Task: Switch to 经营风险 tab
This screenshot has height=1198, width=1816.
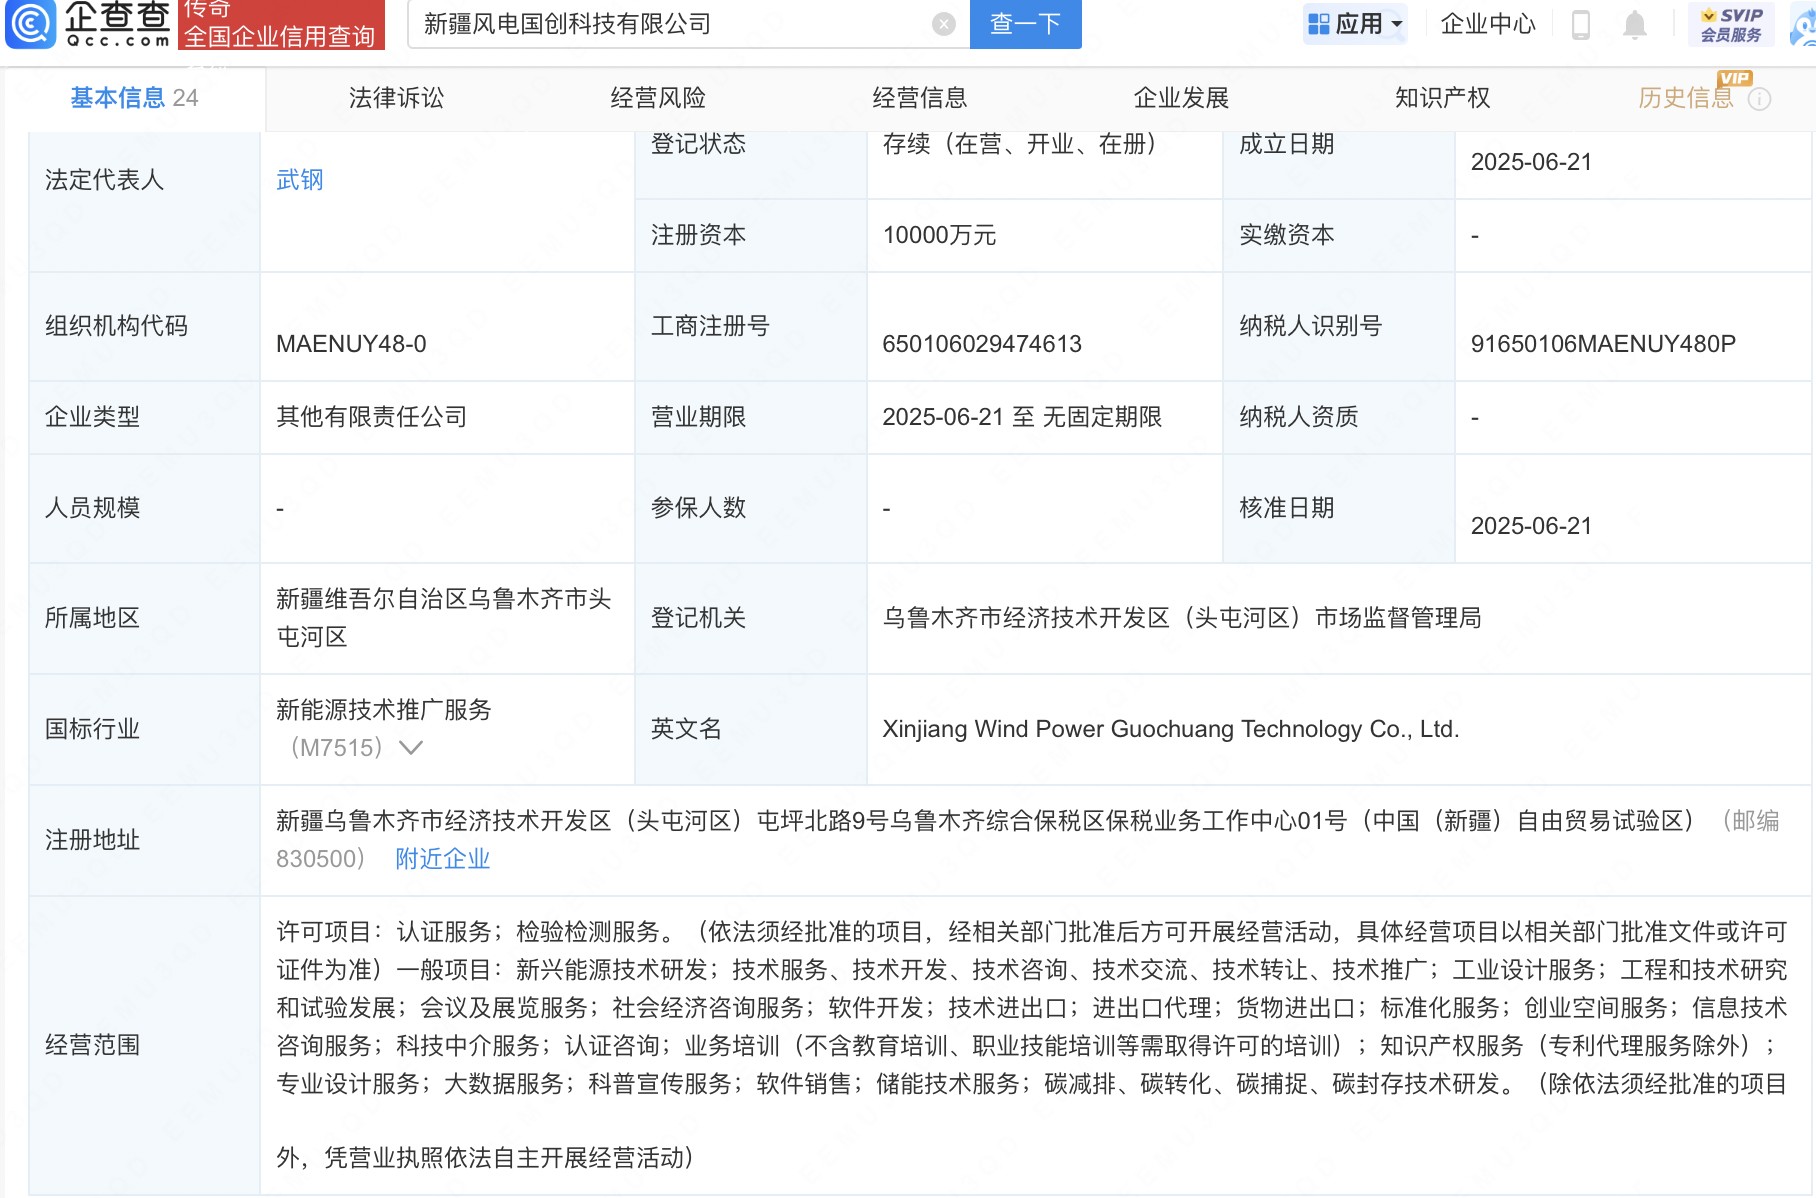Action: 658,98
